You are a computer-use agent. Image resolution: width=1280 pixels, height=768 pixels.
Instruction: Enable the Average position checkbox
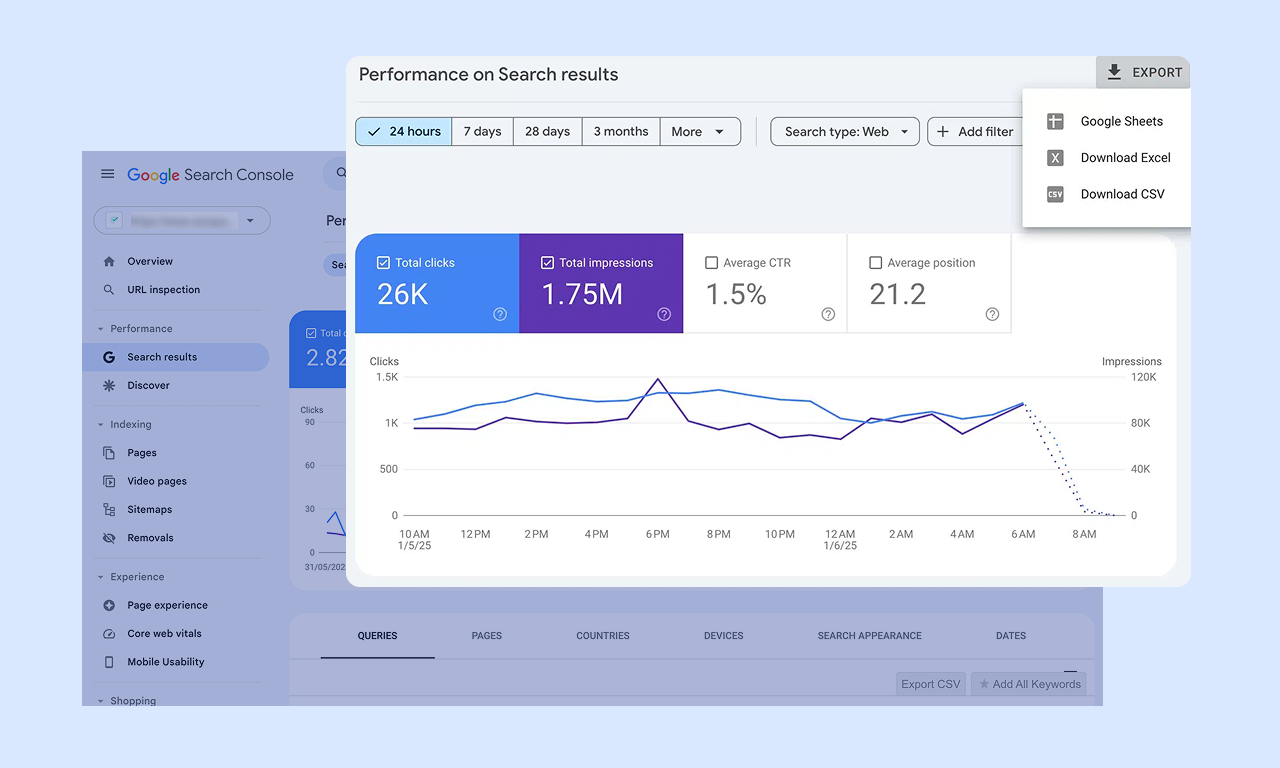tap(875, 263)
